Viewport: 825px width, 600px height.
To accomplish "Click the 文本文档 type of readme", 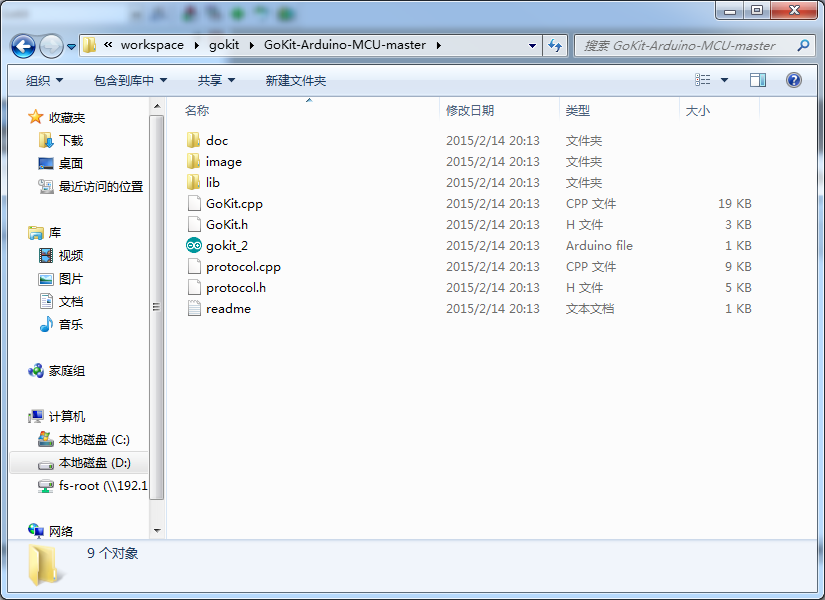I will 590,309.
